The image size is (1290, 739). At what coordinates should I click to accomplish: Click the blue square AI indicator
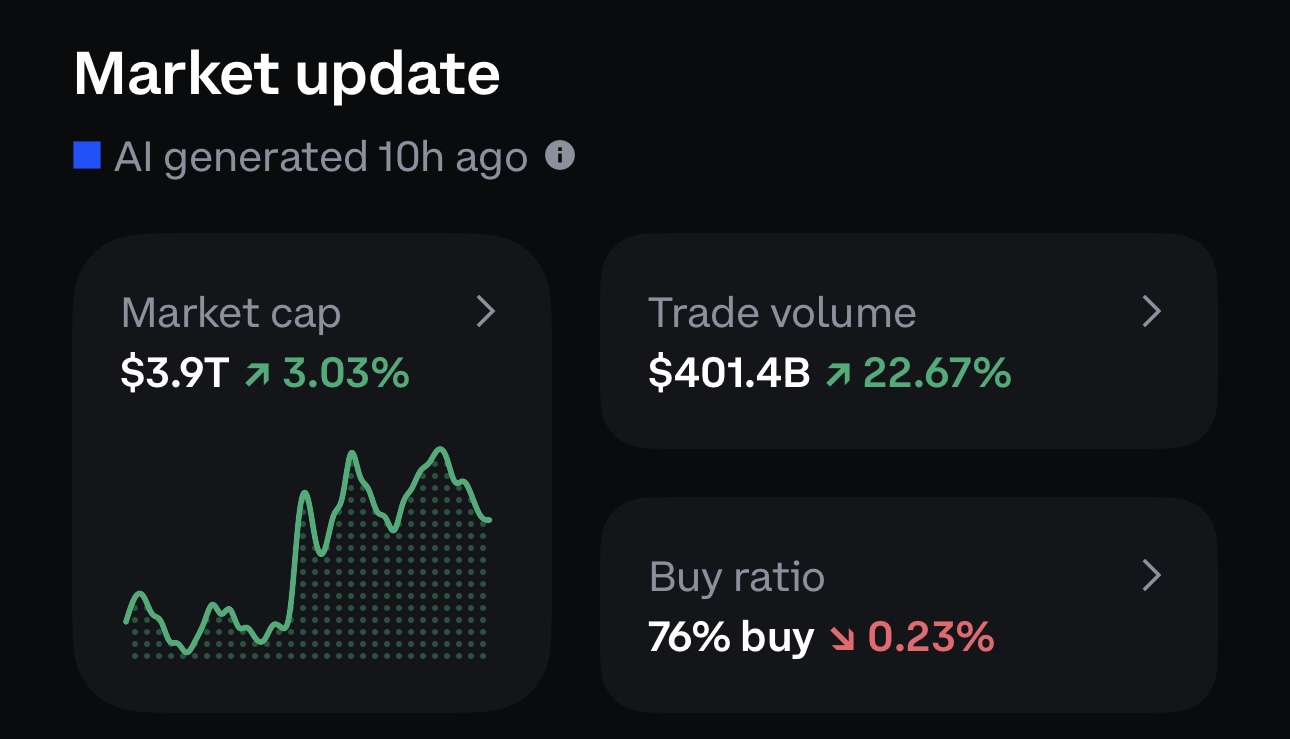click(87, 156)
